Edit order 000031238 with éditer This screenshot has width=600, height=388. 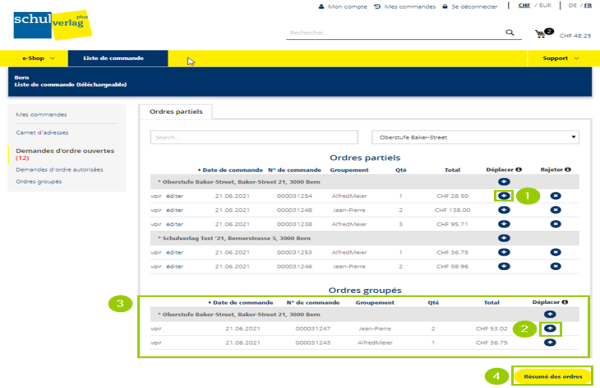pyautogui.click(x=174, y=224)
